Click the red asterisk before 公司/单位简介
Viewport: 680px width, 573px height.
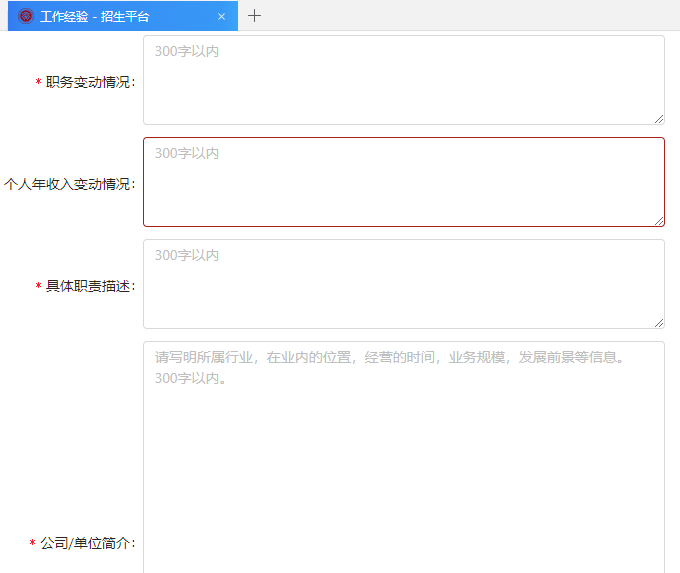coord(32,544)
